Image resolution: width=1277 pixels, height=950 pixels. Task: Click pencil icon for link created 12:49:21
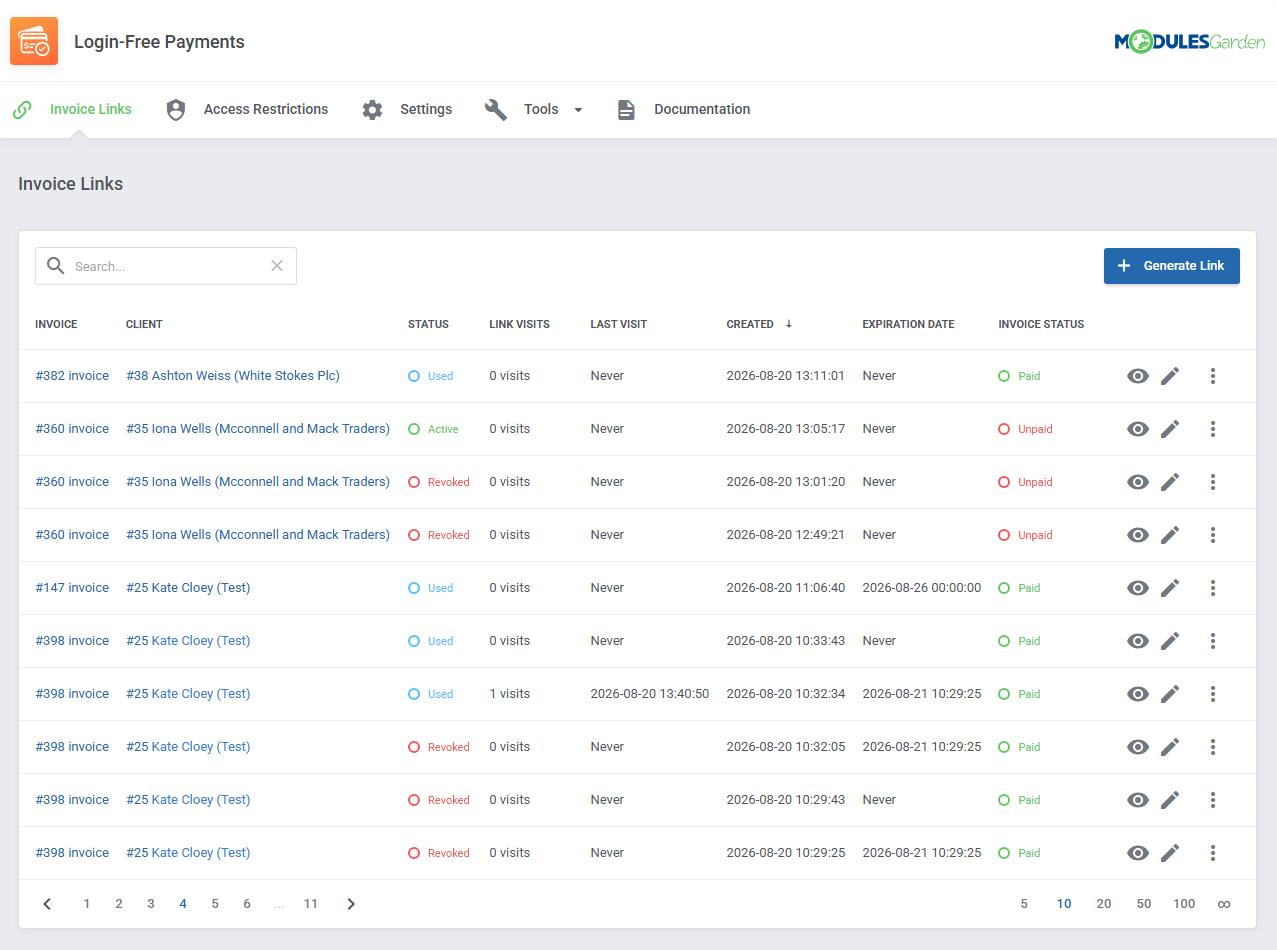point(1170,535)
